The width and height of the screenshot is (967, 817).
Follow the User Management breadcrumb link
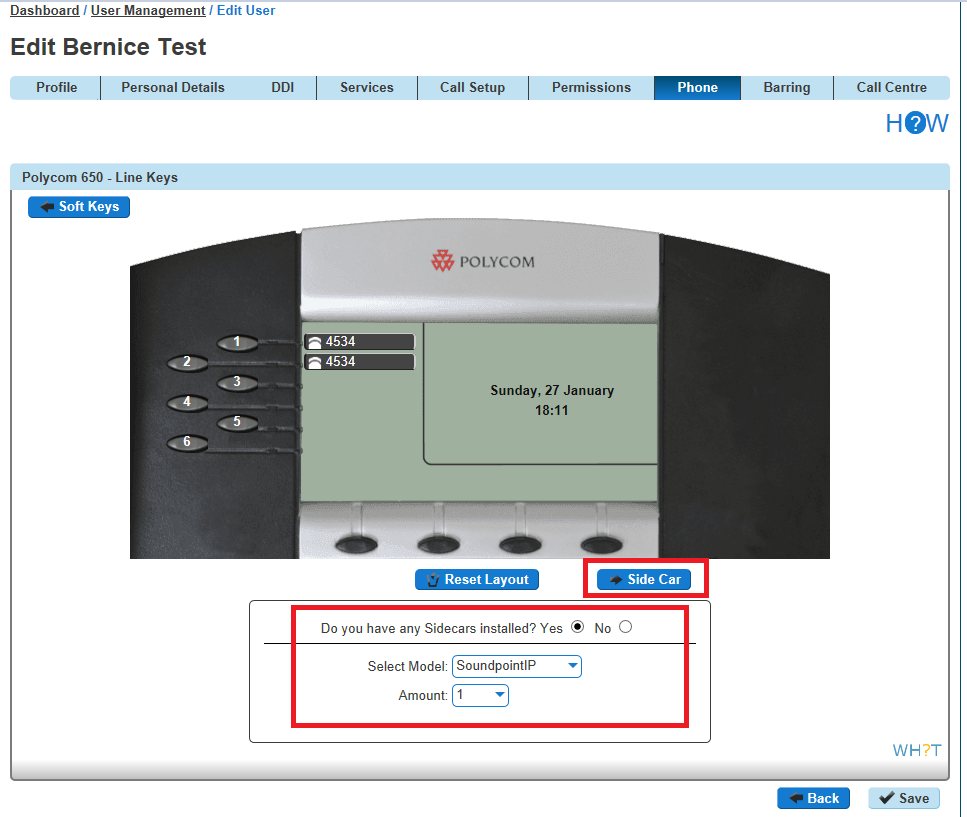[148, 10]
